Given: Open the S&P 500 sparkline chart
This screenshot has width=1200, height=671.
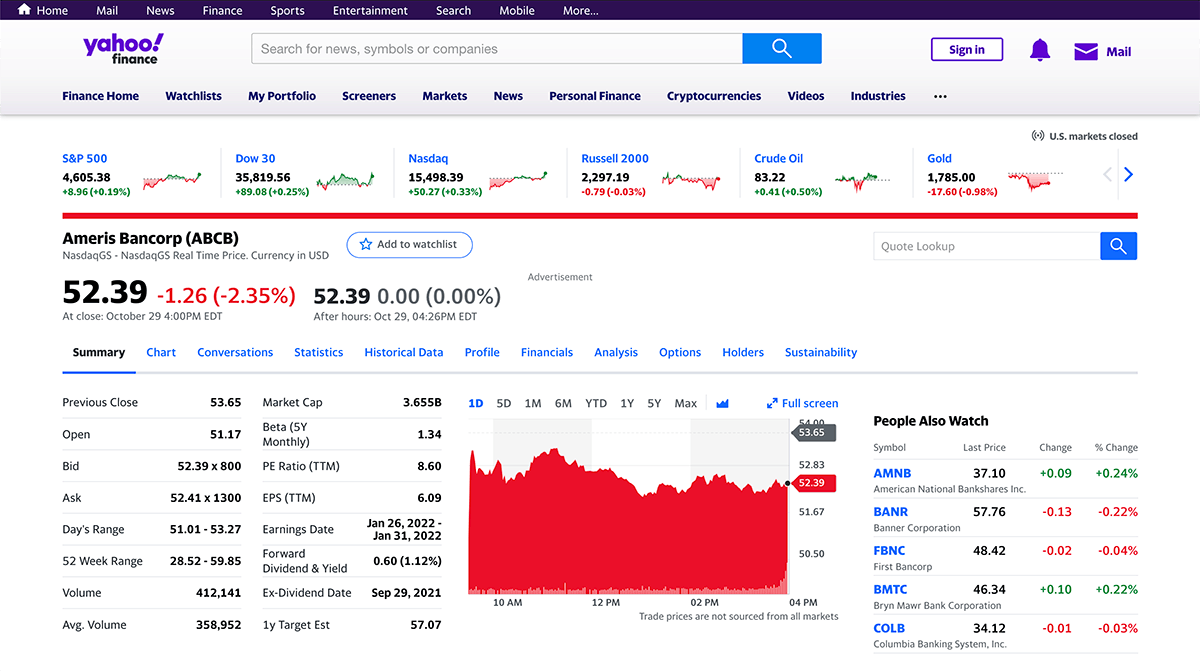Looking at the screenshot, I should click(x=171, y=181).
